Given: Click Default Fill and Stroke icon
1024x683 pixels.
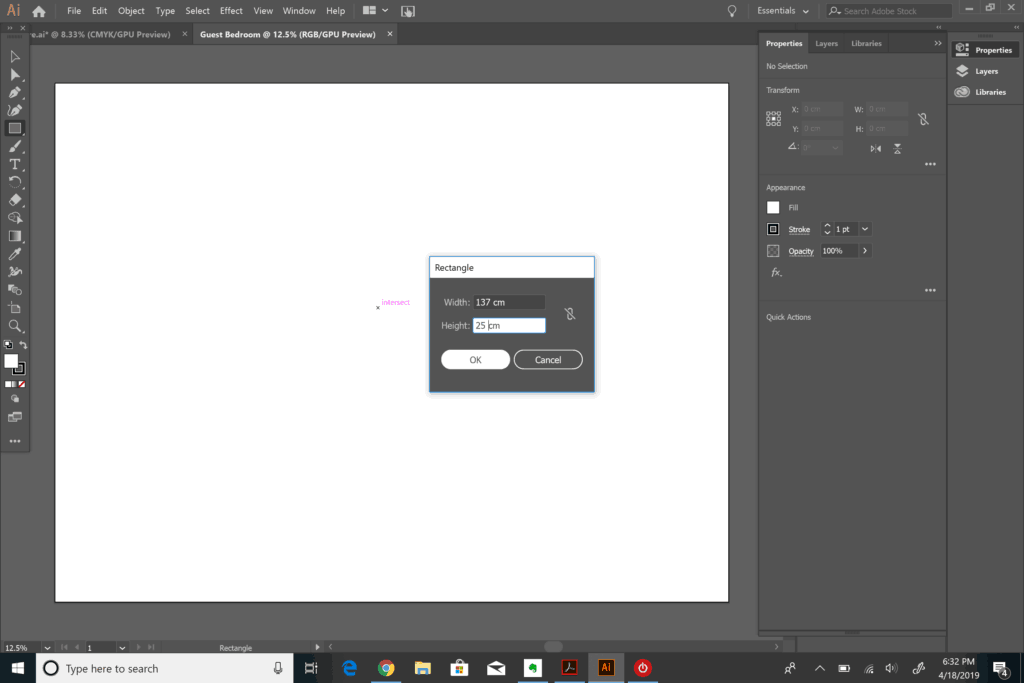Looking at the screenshot, I should point(8,345).
